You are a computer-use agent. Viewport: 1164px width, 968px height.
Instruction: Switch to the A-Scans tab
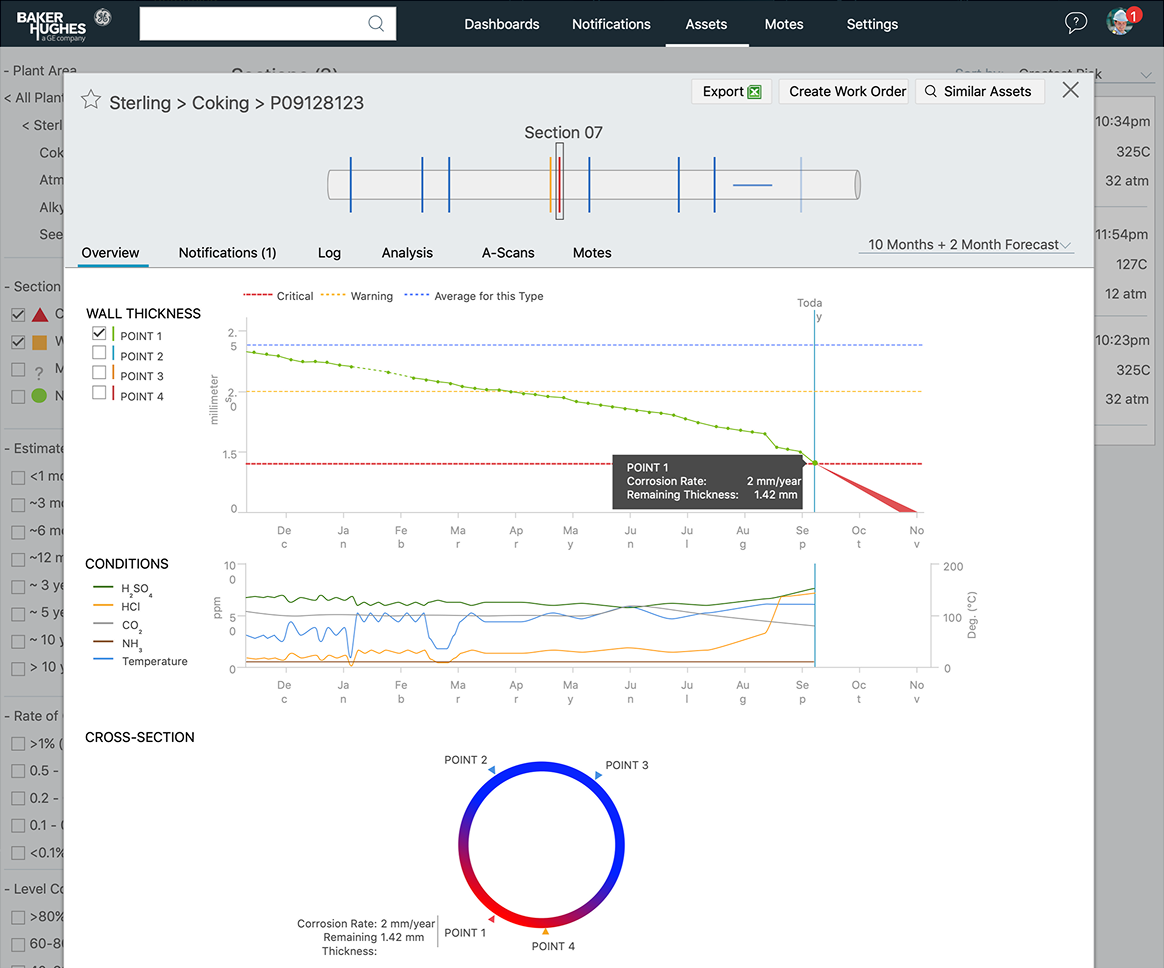point(508,252)
